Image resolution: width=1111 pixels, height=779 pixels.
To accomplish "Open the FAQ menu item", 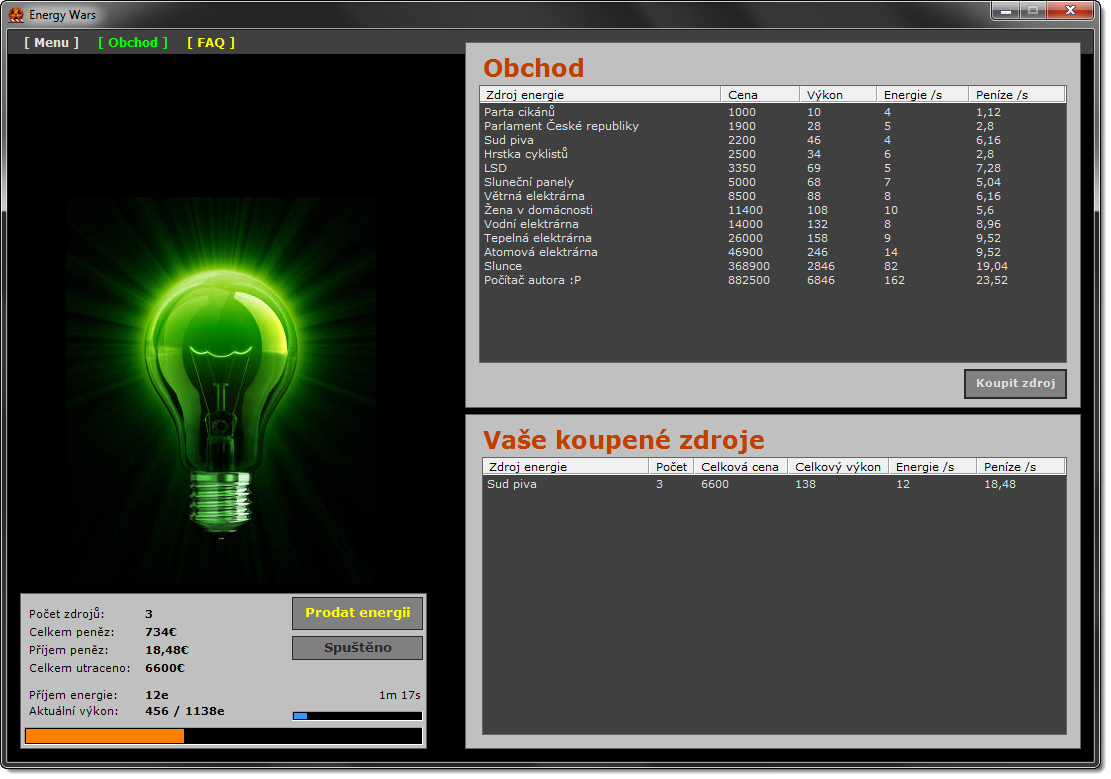I will click(211, 43).
